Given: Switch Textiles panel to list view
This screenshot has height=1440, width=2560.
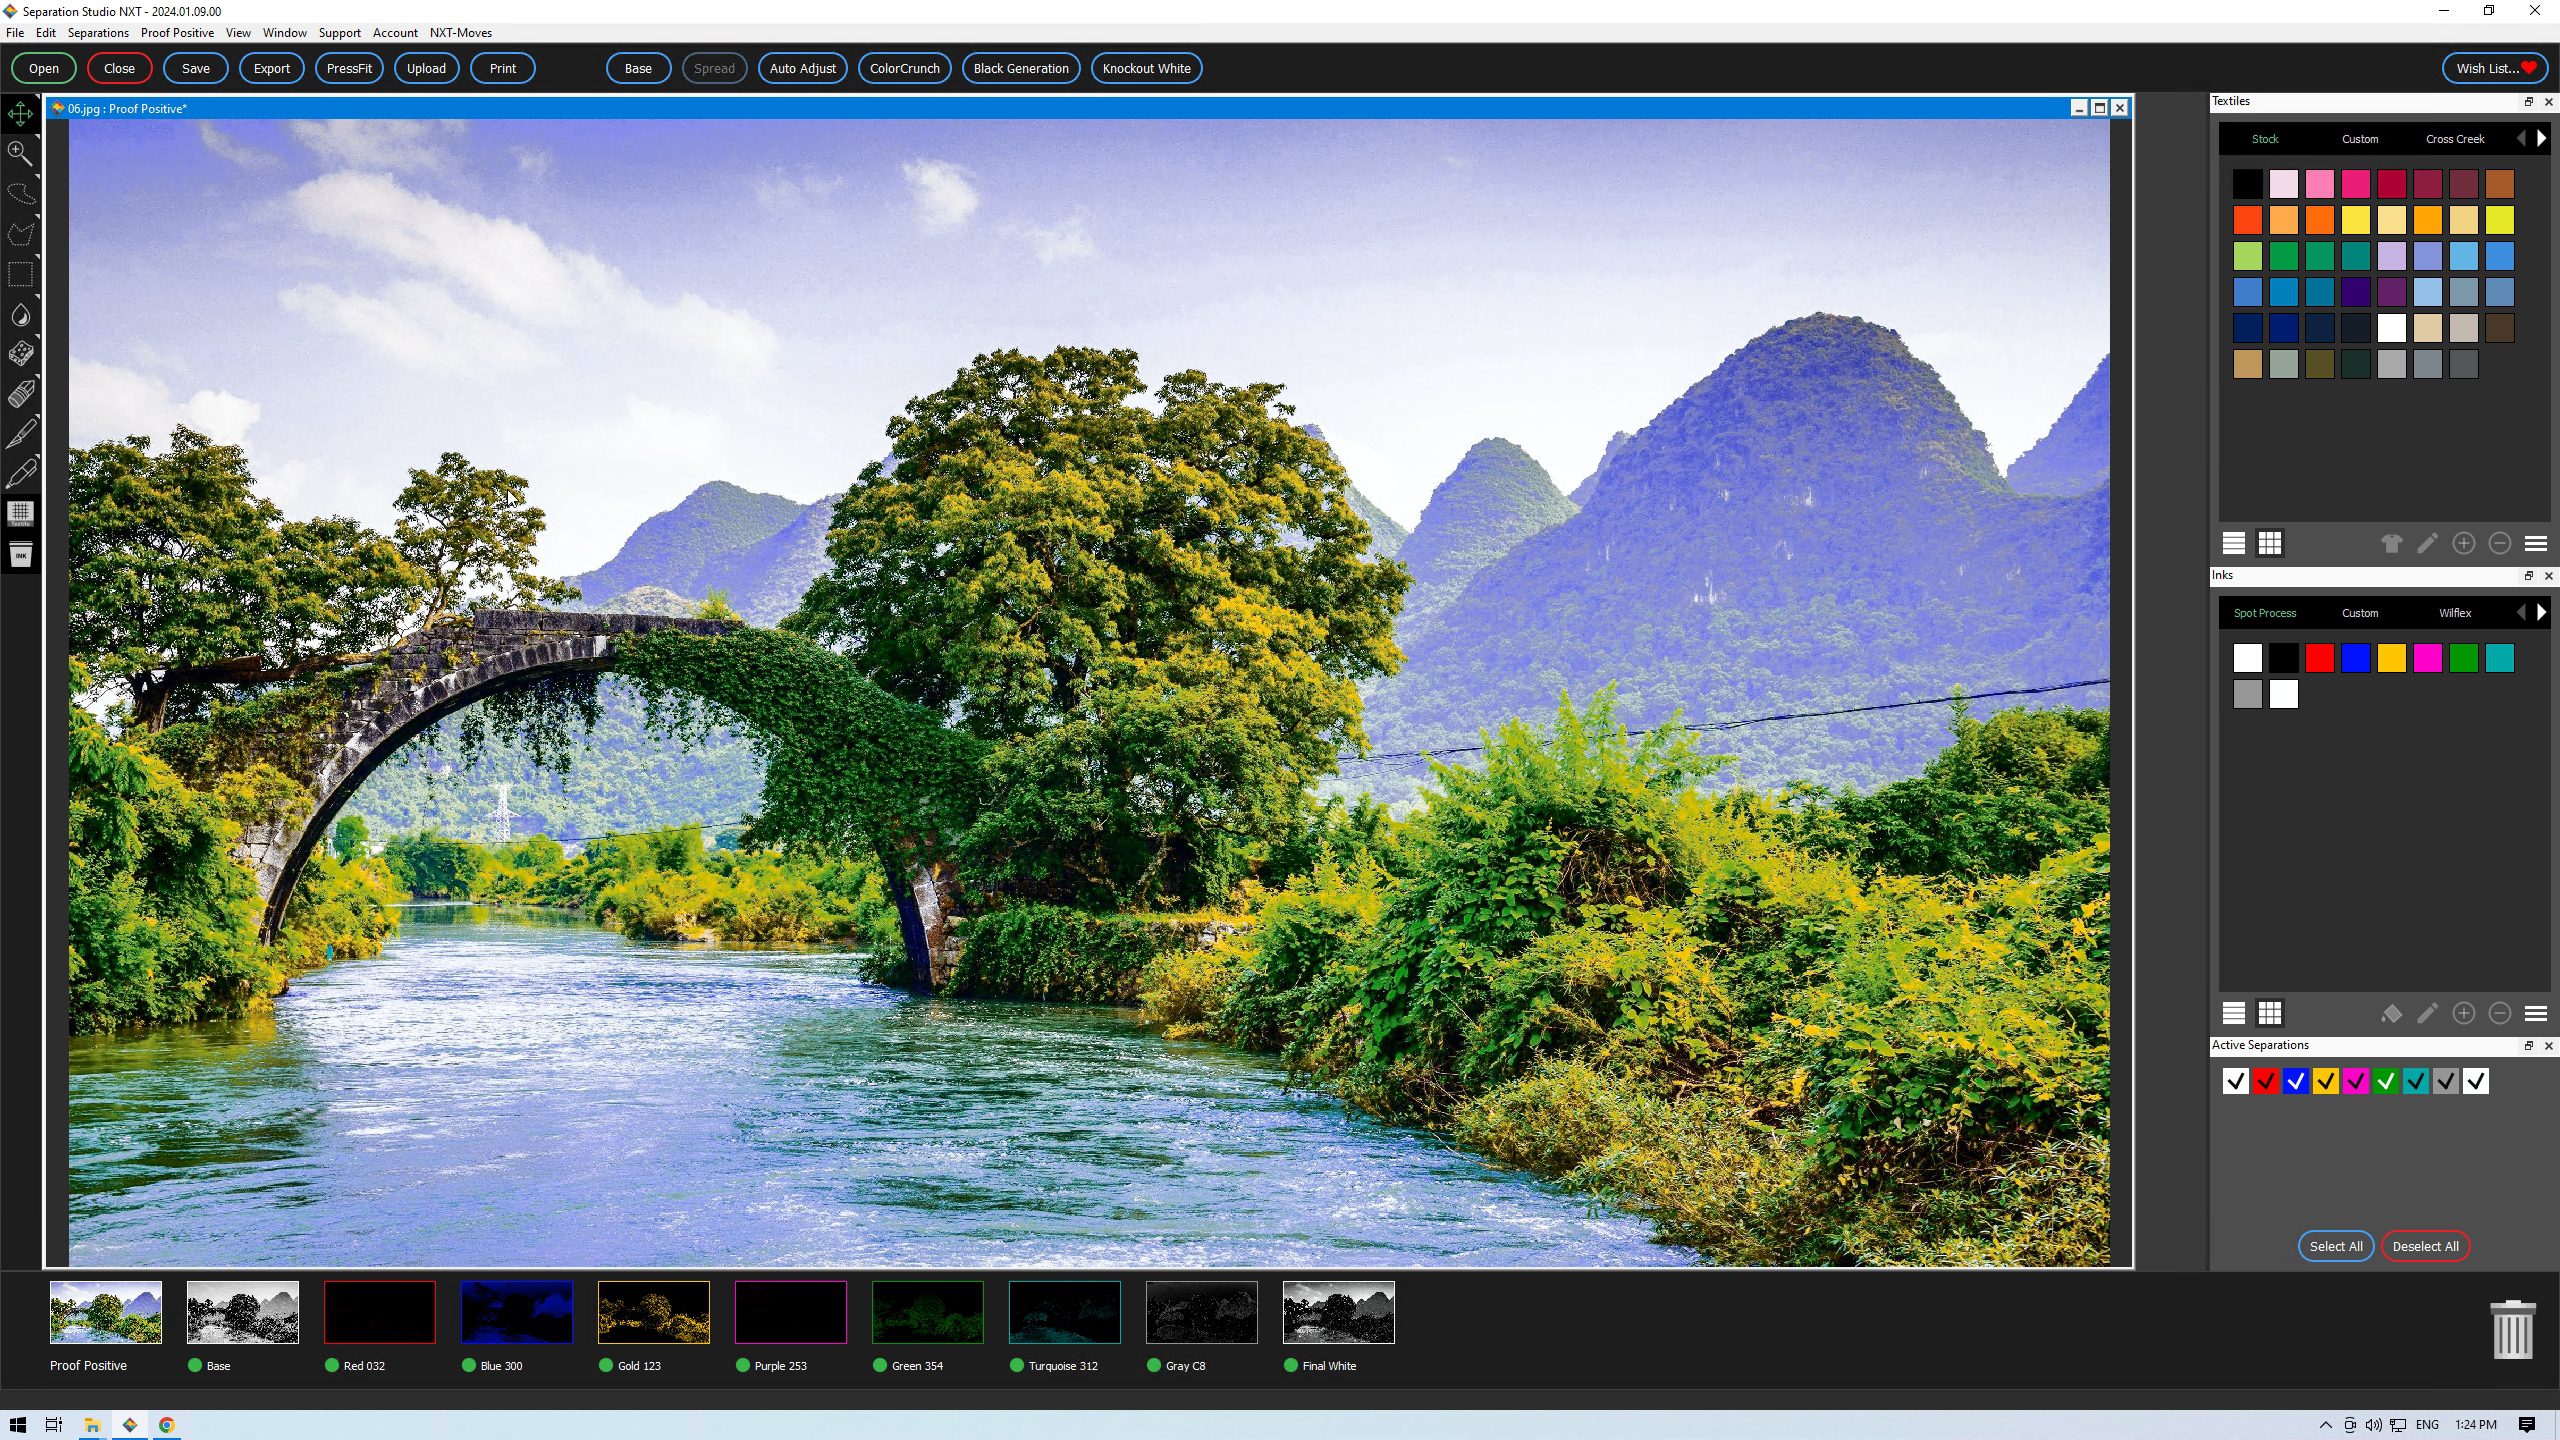Looking at the screenshot, I should pos(2234,543).
